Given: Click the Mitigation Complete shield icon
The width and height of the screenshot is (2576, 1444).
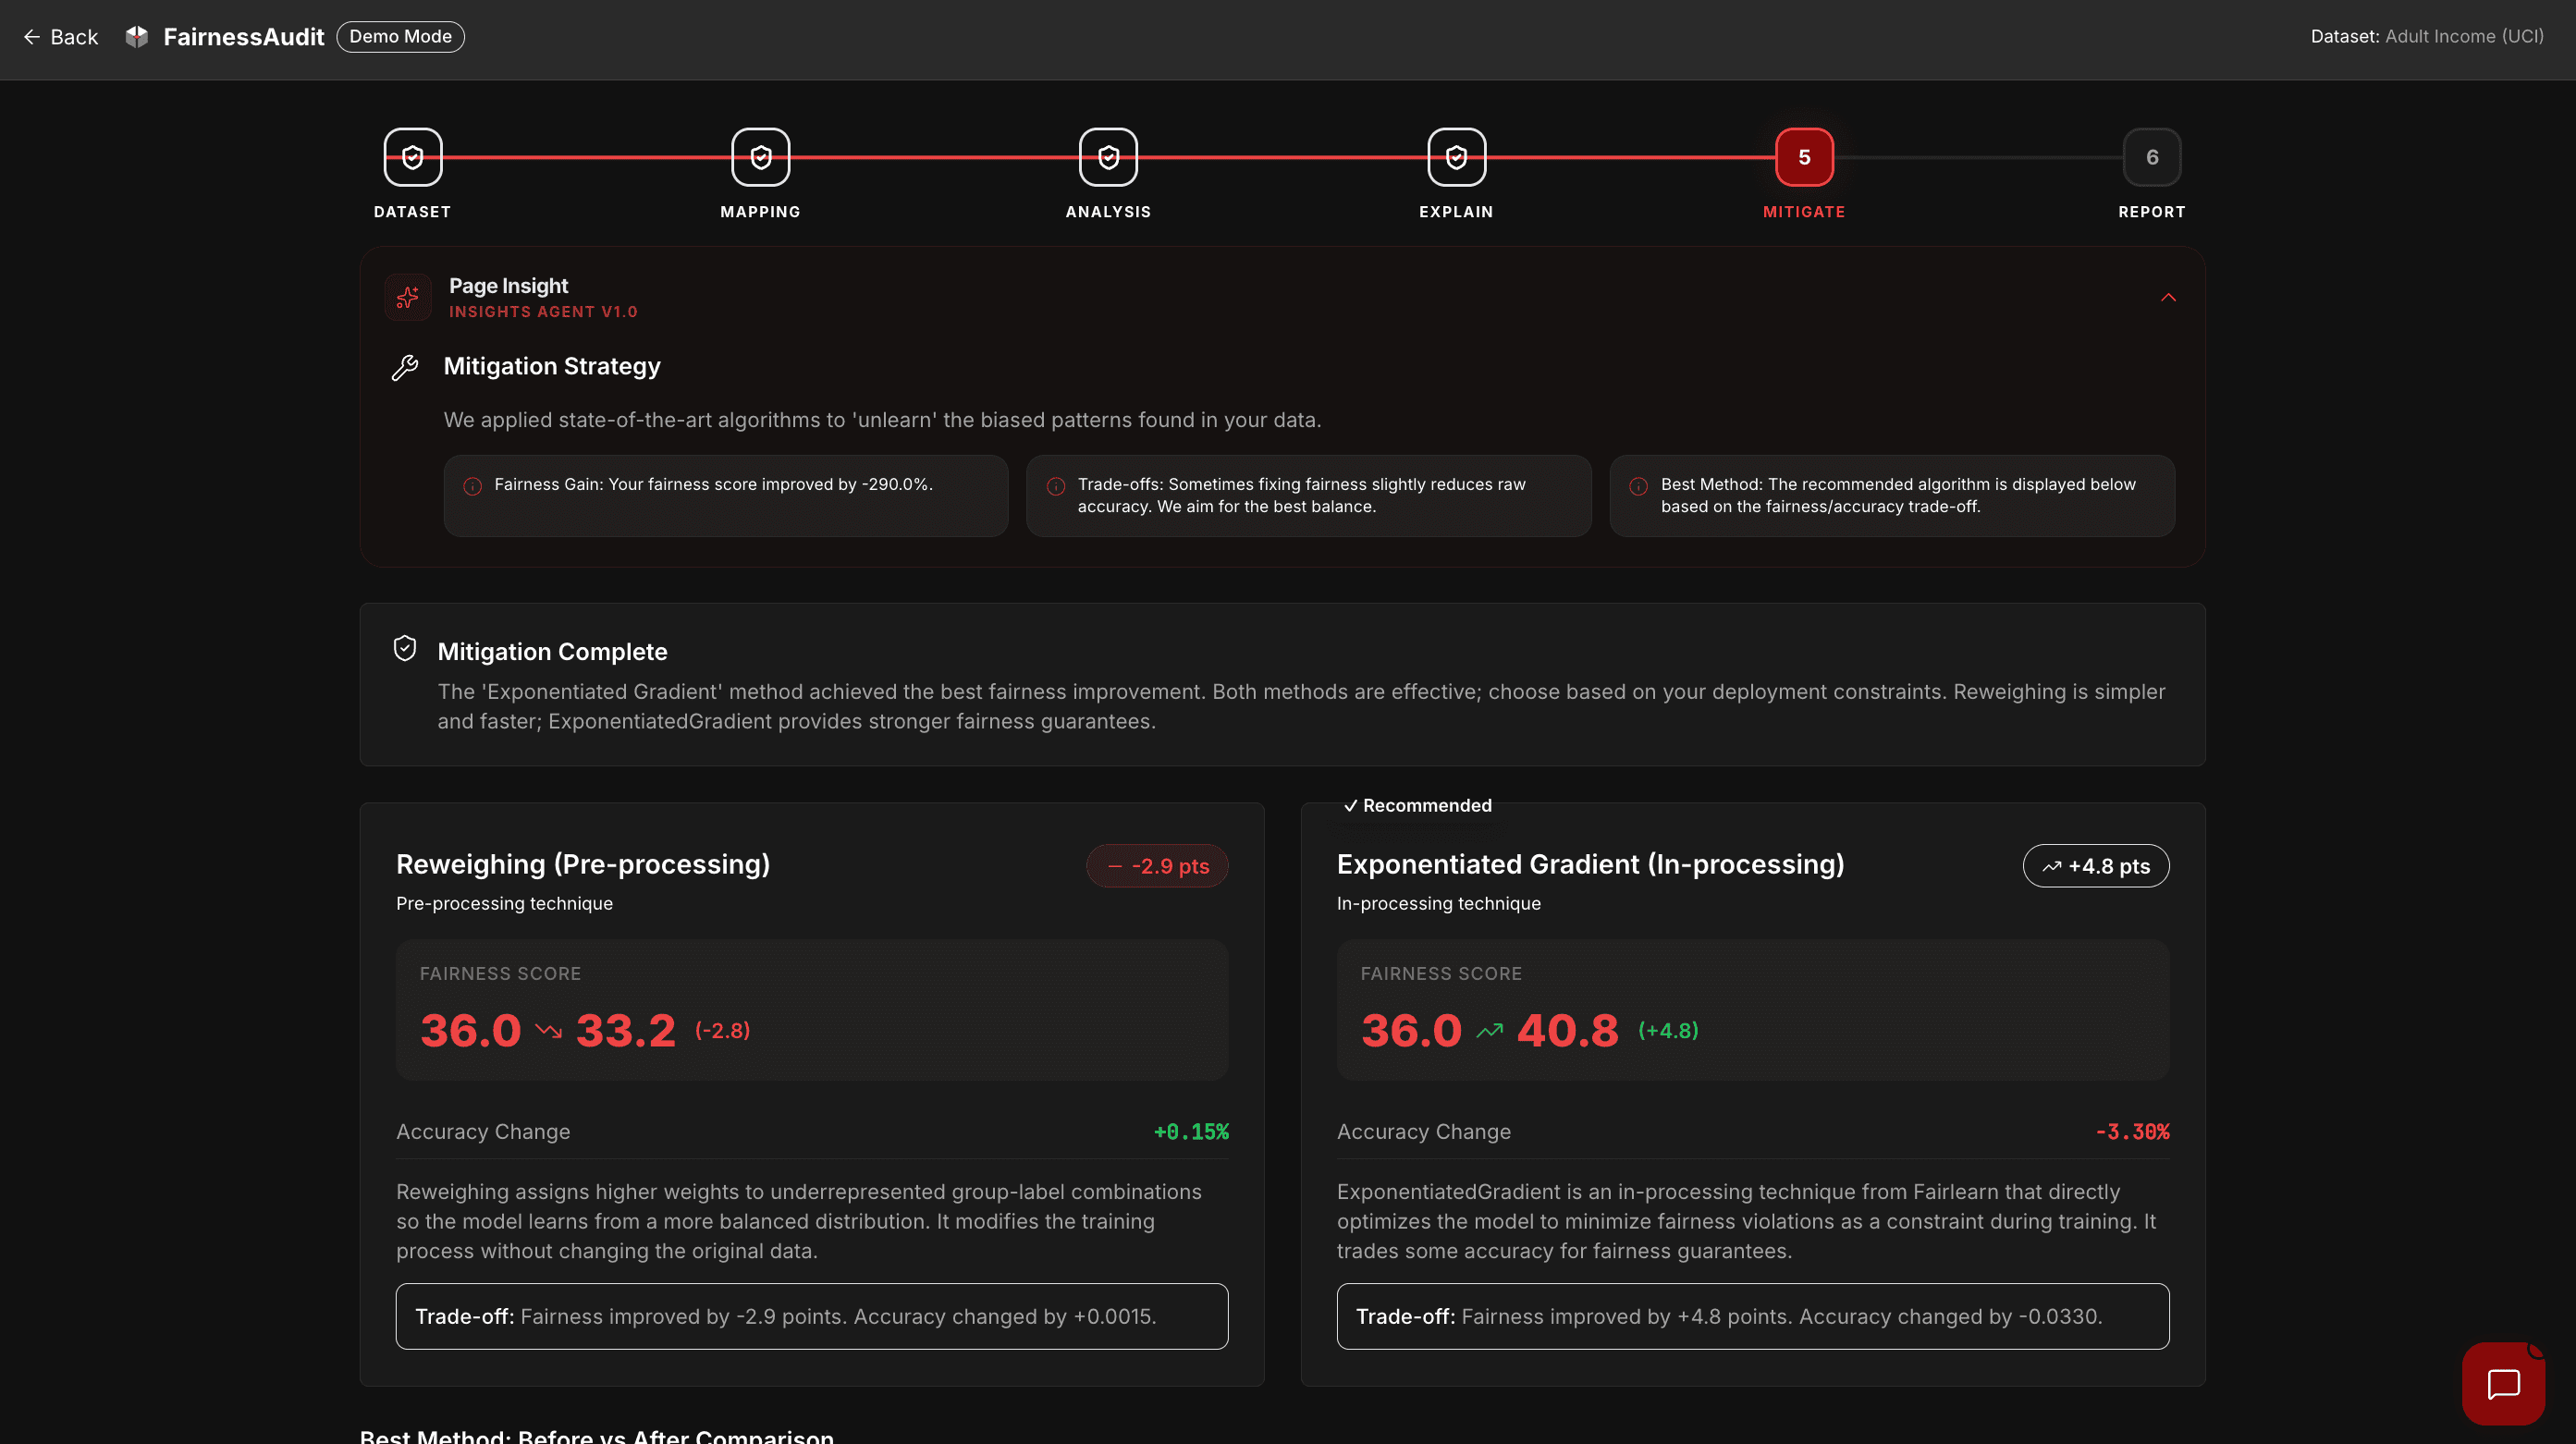Looking at the screenshot, I should [x=405, y=649].
